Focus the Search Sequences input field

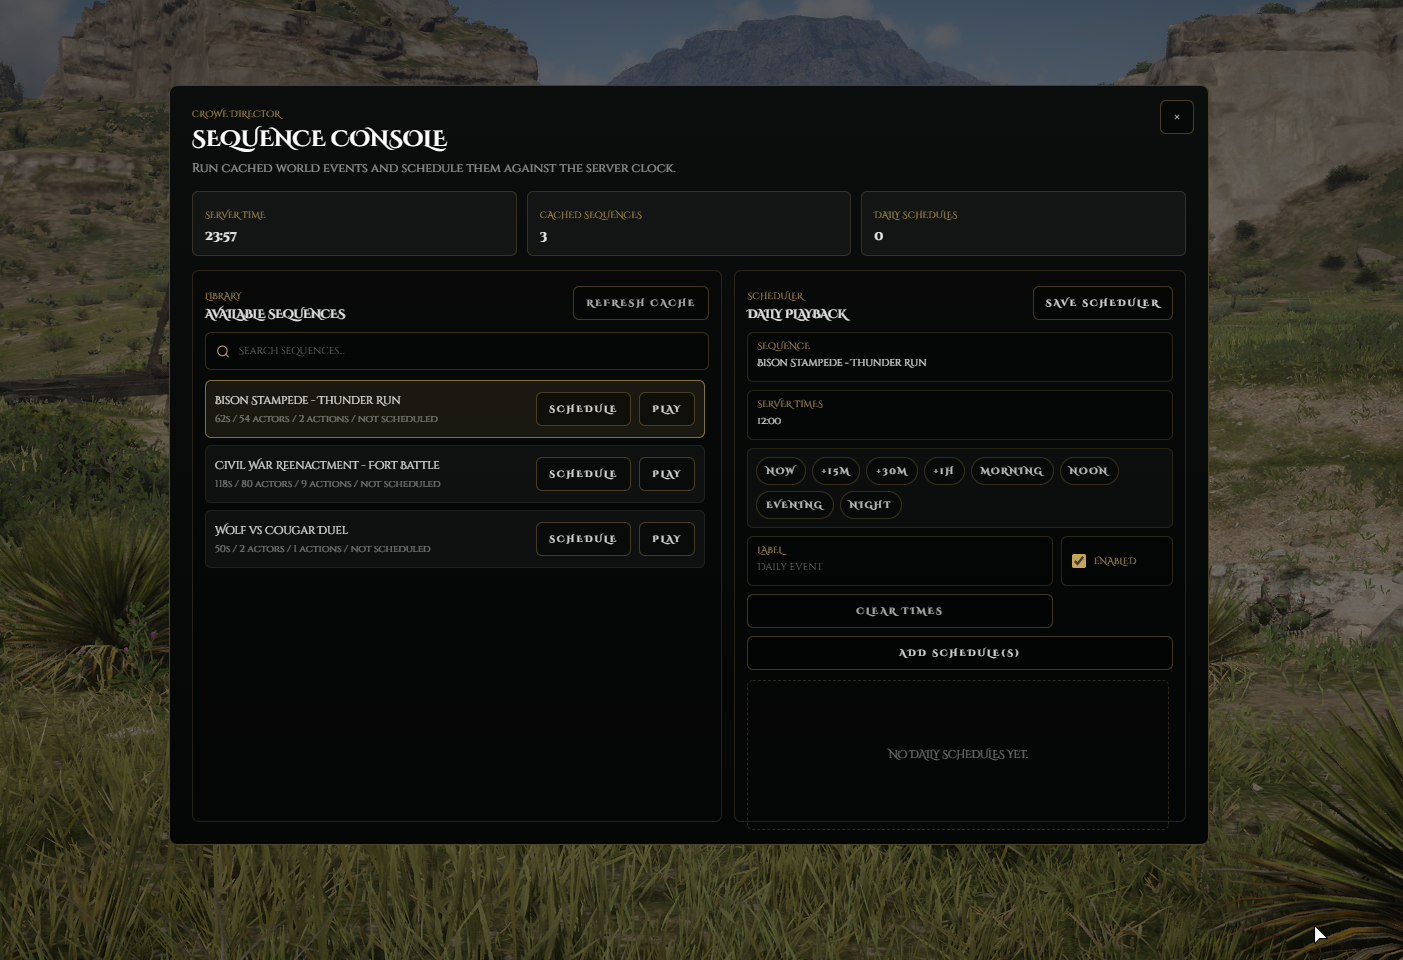pos(457,351)
